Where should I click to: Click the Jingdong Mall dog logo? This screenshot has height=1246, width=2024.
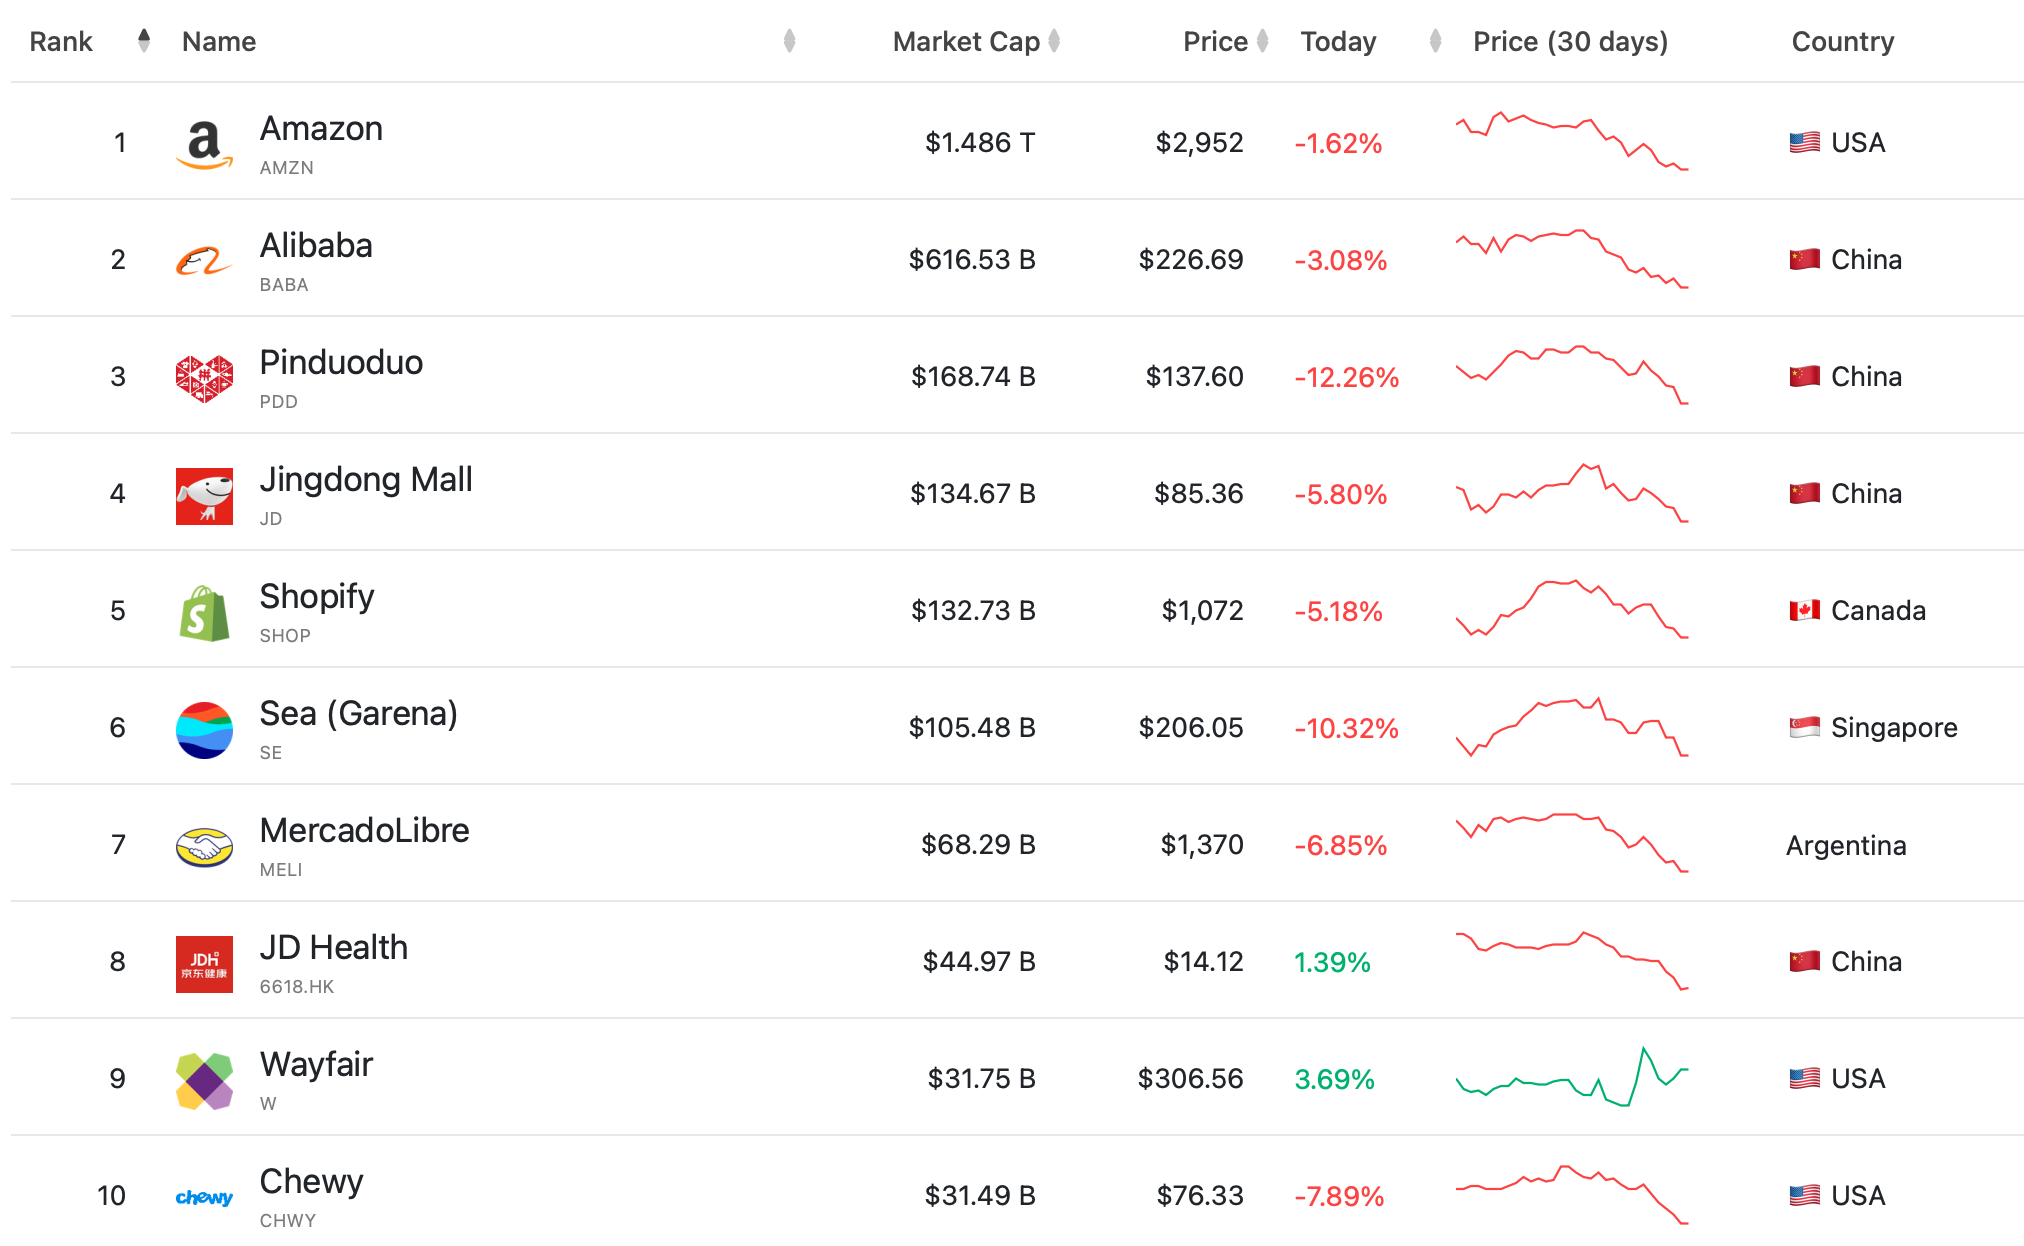point(204,495)
